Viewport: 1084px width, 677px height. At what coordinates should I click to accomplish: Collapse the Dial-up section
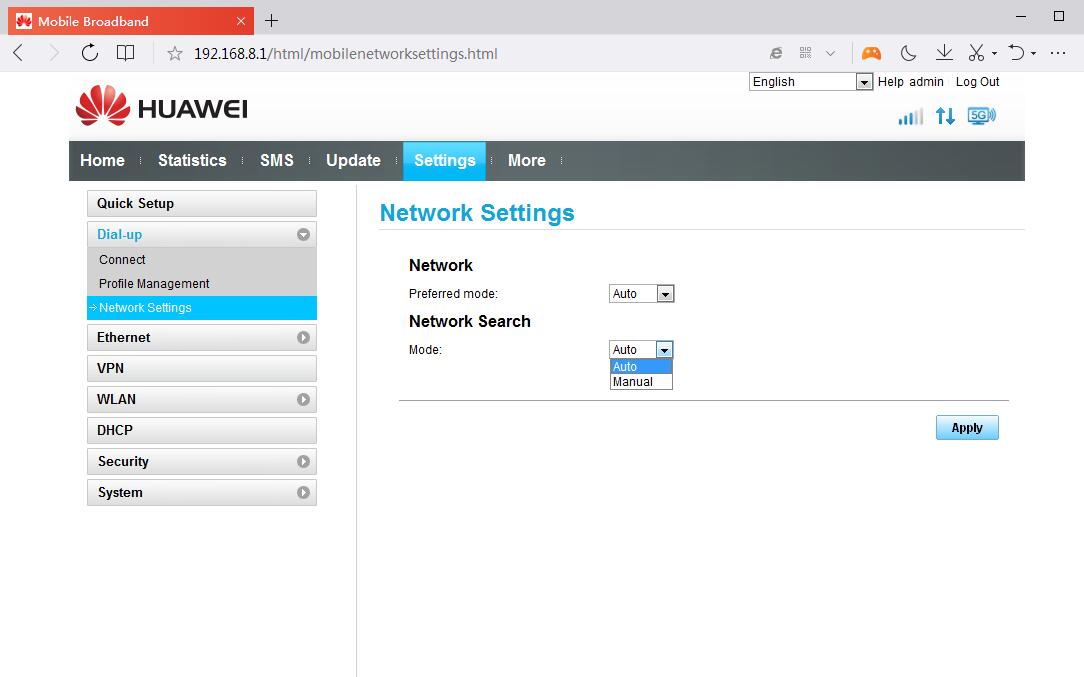303,235
